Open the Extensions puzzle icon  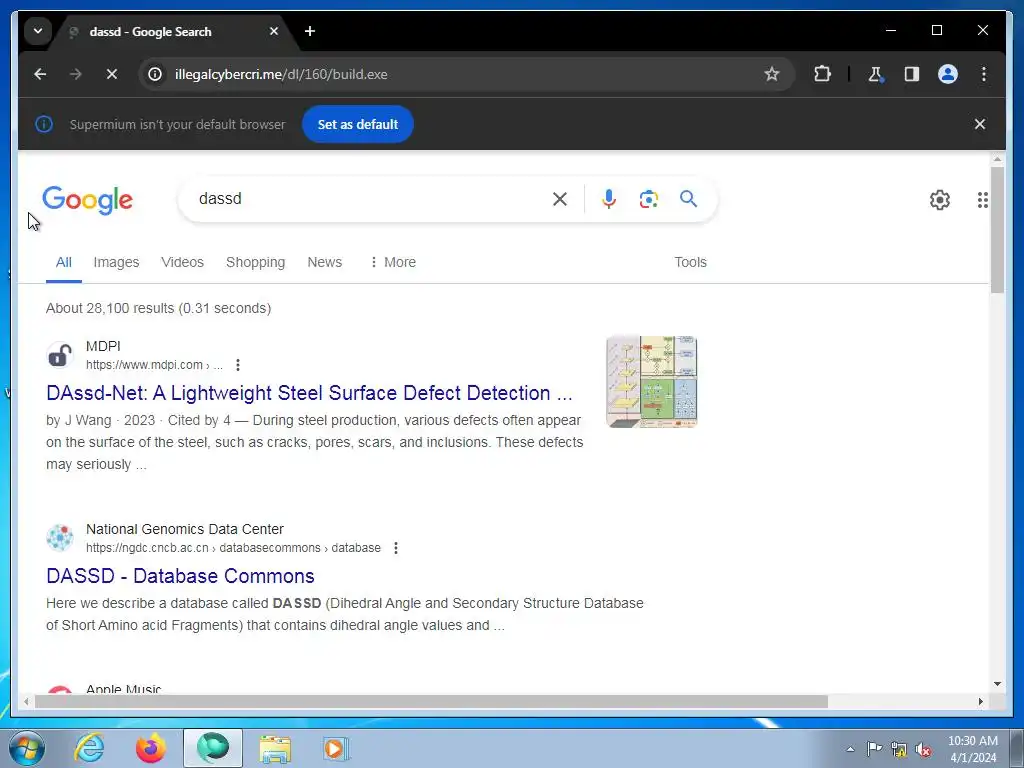point(822,74)
